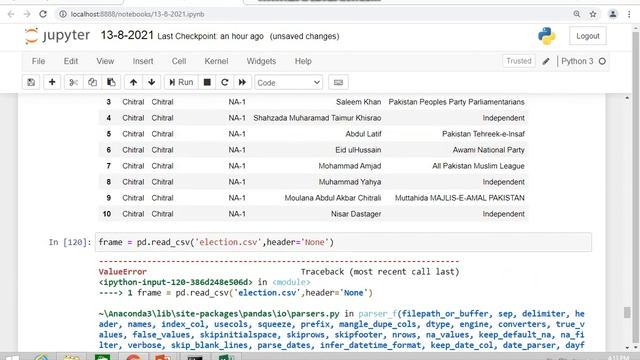Select cell 'Saleem Khan' in the table
Screen dimensions: 640x360
pyautogui.click(x=358, y=102)
